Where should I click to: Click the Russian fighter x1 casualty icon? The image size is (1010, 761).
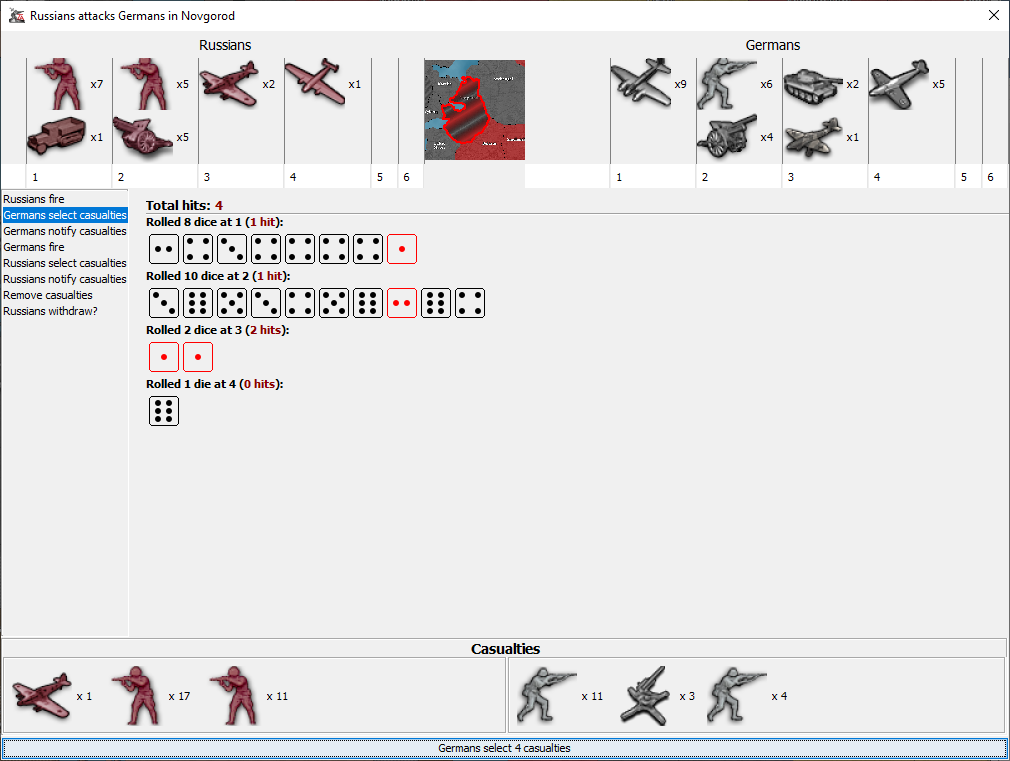click(x=42, y=695)
